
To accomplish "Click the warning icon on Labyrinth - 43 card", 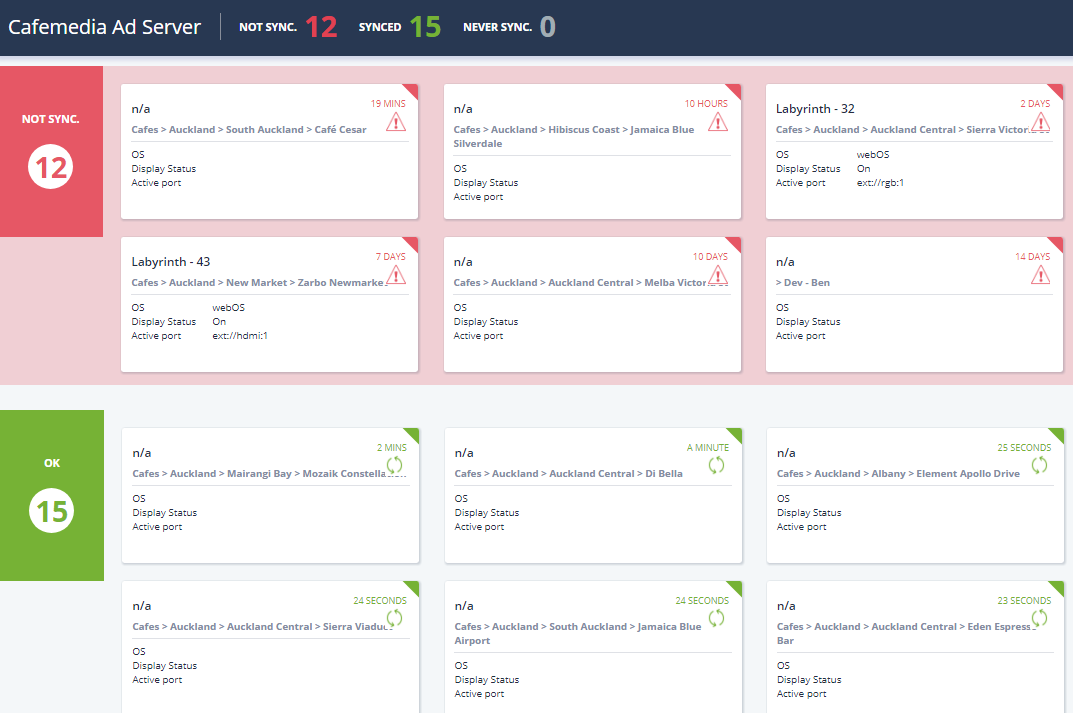I will 396,275.
